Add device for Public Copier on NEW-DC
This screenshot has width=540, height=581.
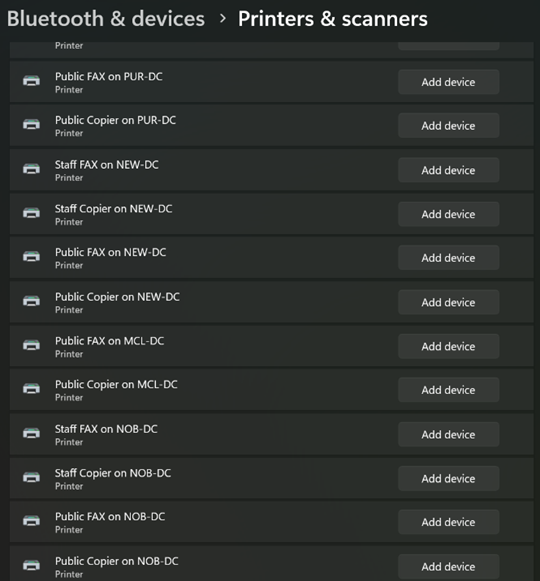(x=448, y=302)
